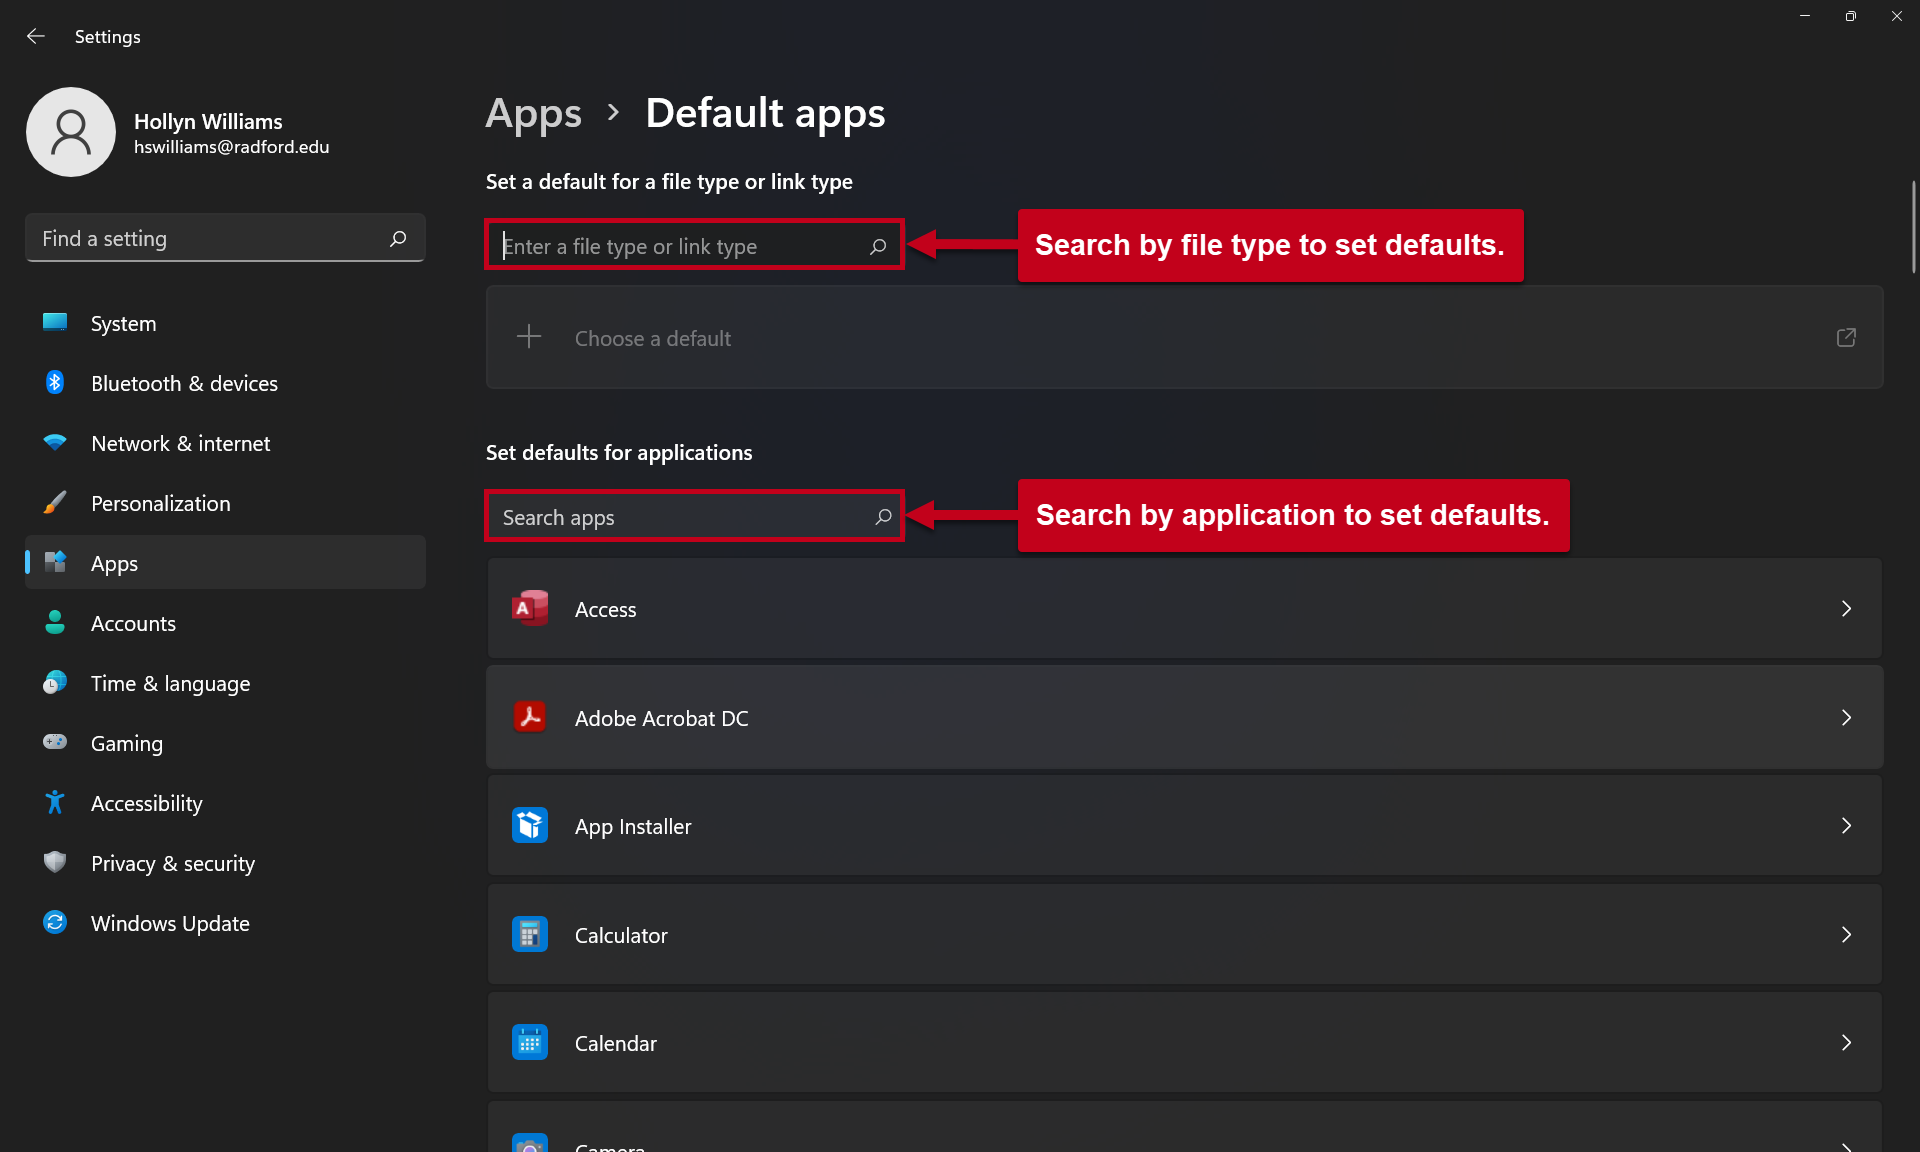1920x1152 pixels.
Task: Click the Accounts person icon
Action: [54, 623]
